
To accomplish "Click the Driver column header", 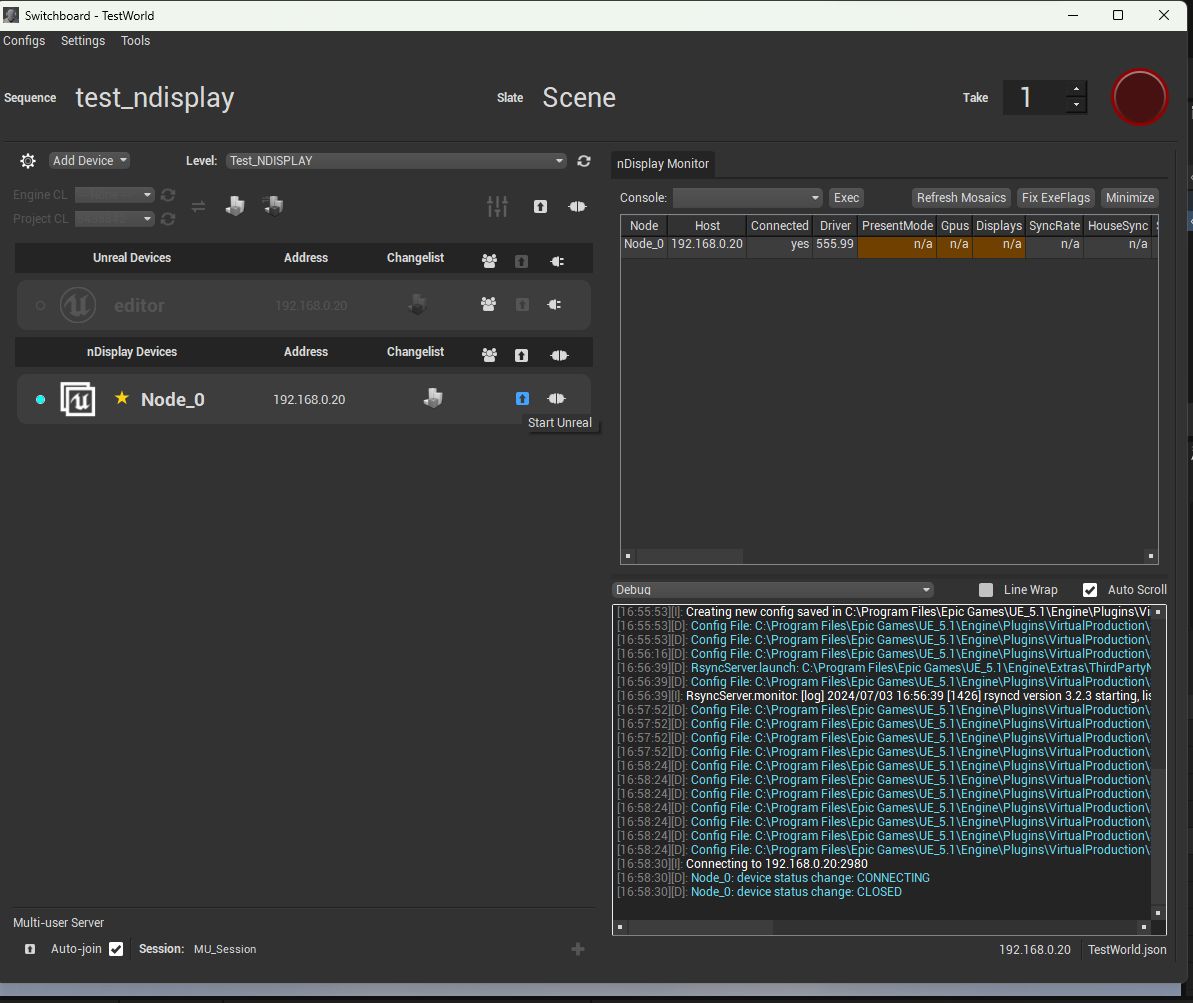I will tap(835, 225).
